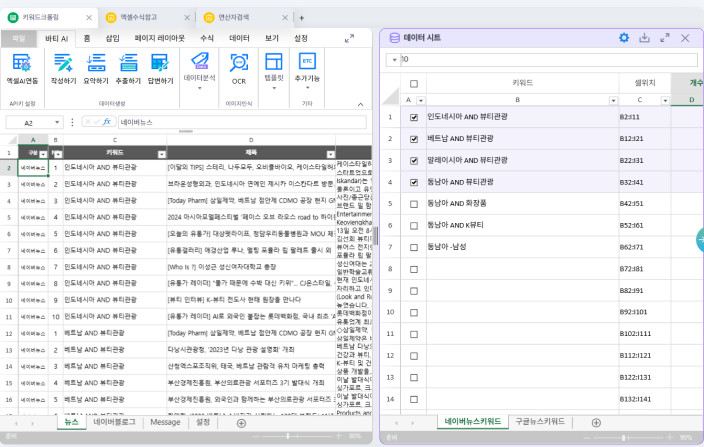Uncheck the 베트남 AND 뷰티관광 checkbox
704x447 pixels.
coord(414,139)
